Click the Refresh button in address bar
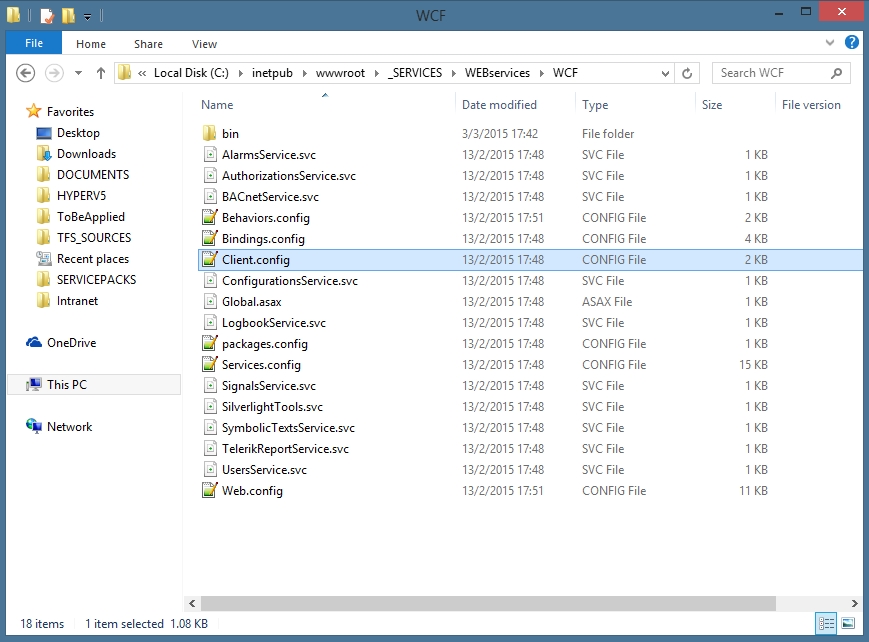The height and width of the screenshot is (642, 869). pyautogui.click(x=687, y=72)
